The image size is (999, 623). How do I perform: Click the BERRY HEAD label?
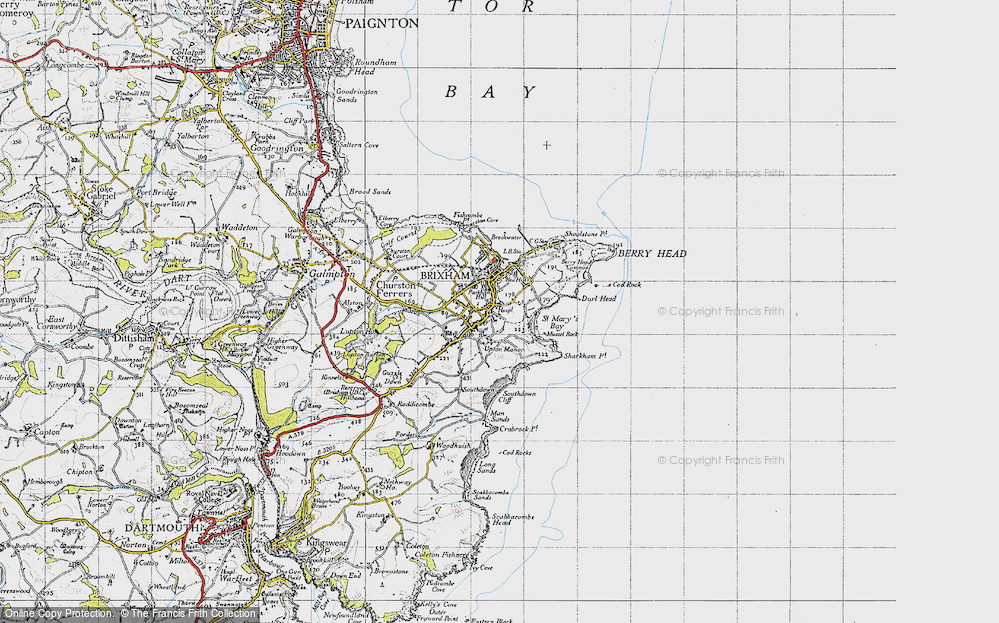pos(652,254)
